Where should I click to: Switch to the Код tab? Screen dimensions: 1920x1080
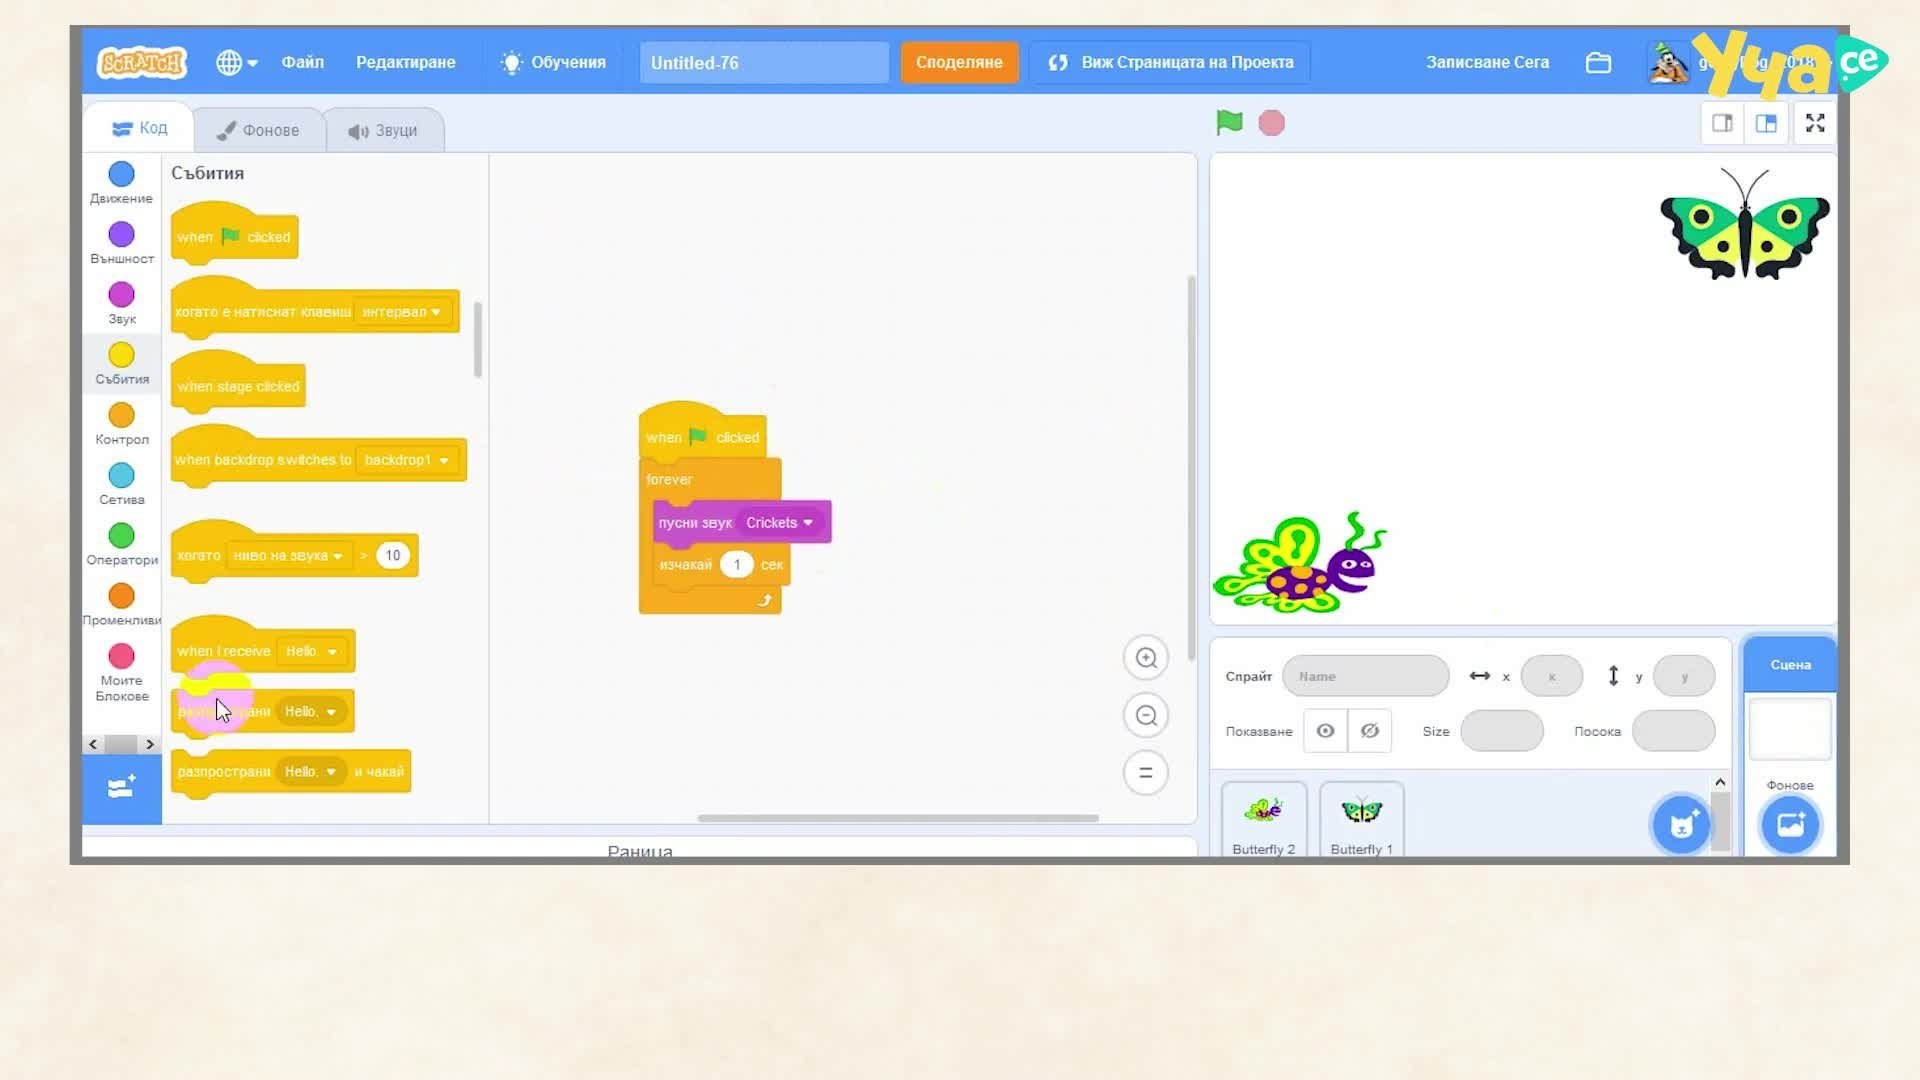(x=139, y=128)
